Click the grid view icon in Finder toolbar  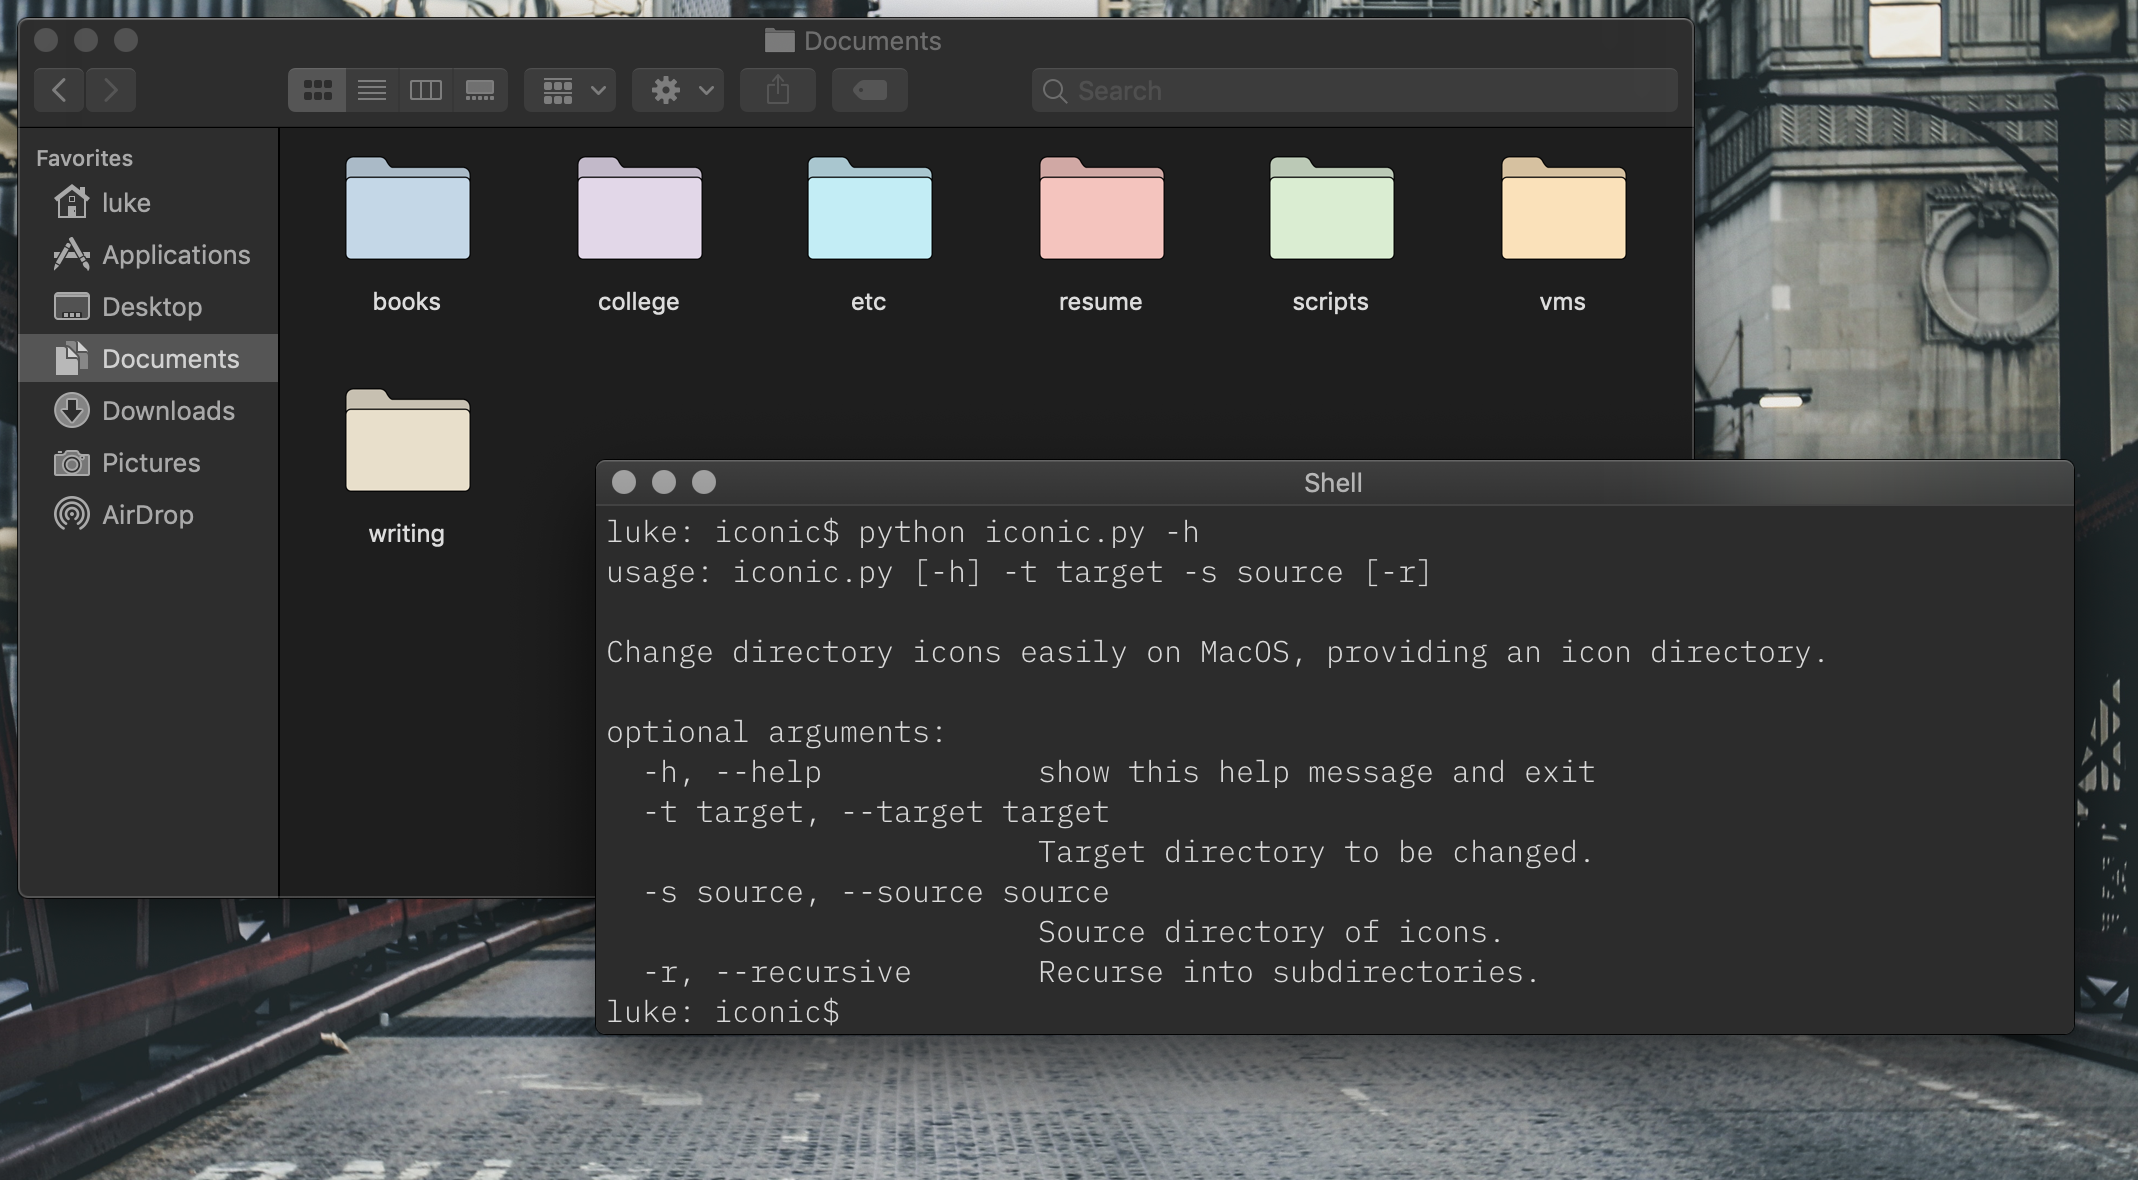[x=315, y=90]
